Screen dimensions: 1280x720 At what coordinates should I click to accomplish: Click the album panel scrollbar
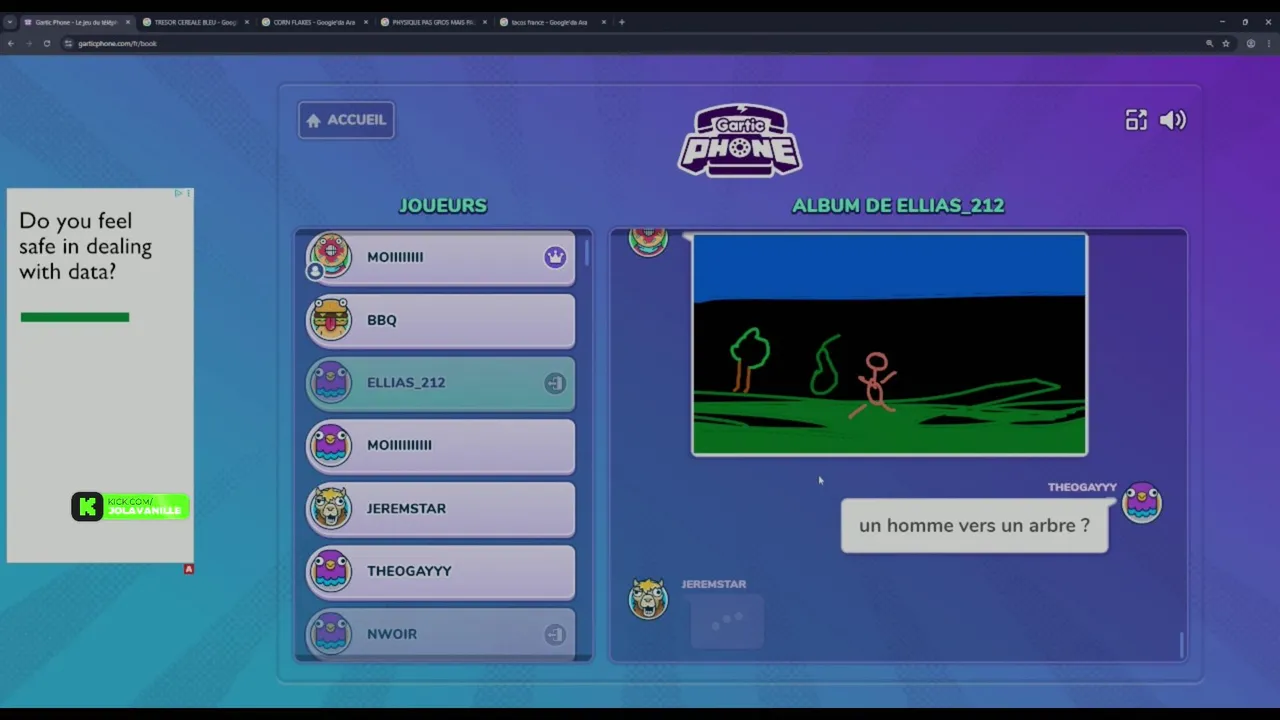click(x=1181, y=645)
